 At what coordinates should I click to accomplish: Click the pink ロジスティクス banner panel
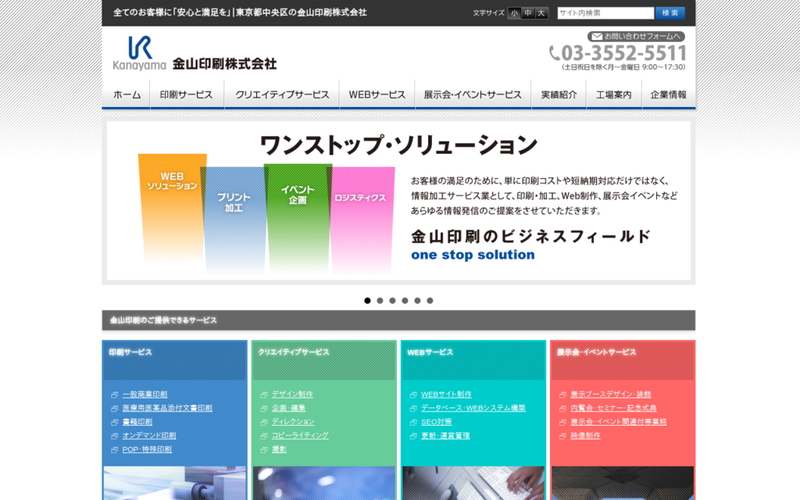pos(362,219)
